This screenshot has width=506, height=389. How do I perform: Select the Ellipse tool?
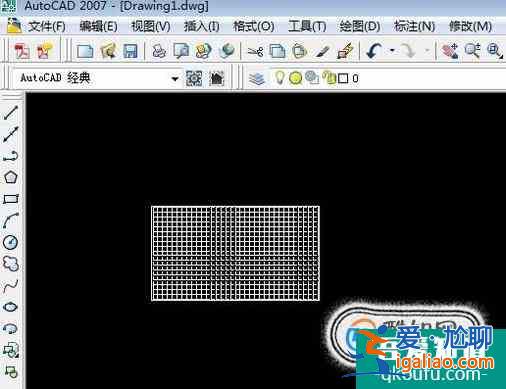pyautogui.click(x=11, y=307)
